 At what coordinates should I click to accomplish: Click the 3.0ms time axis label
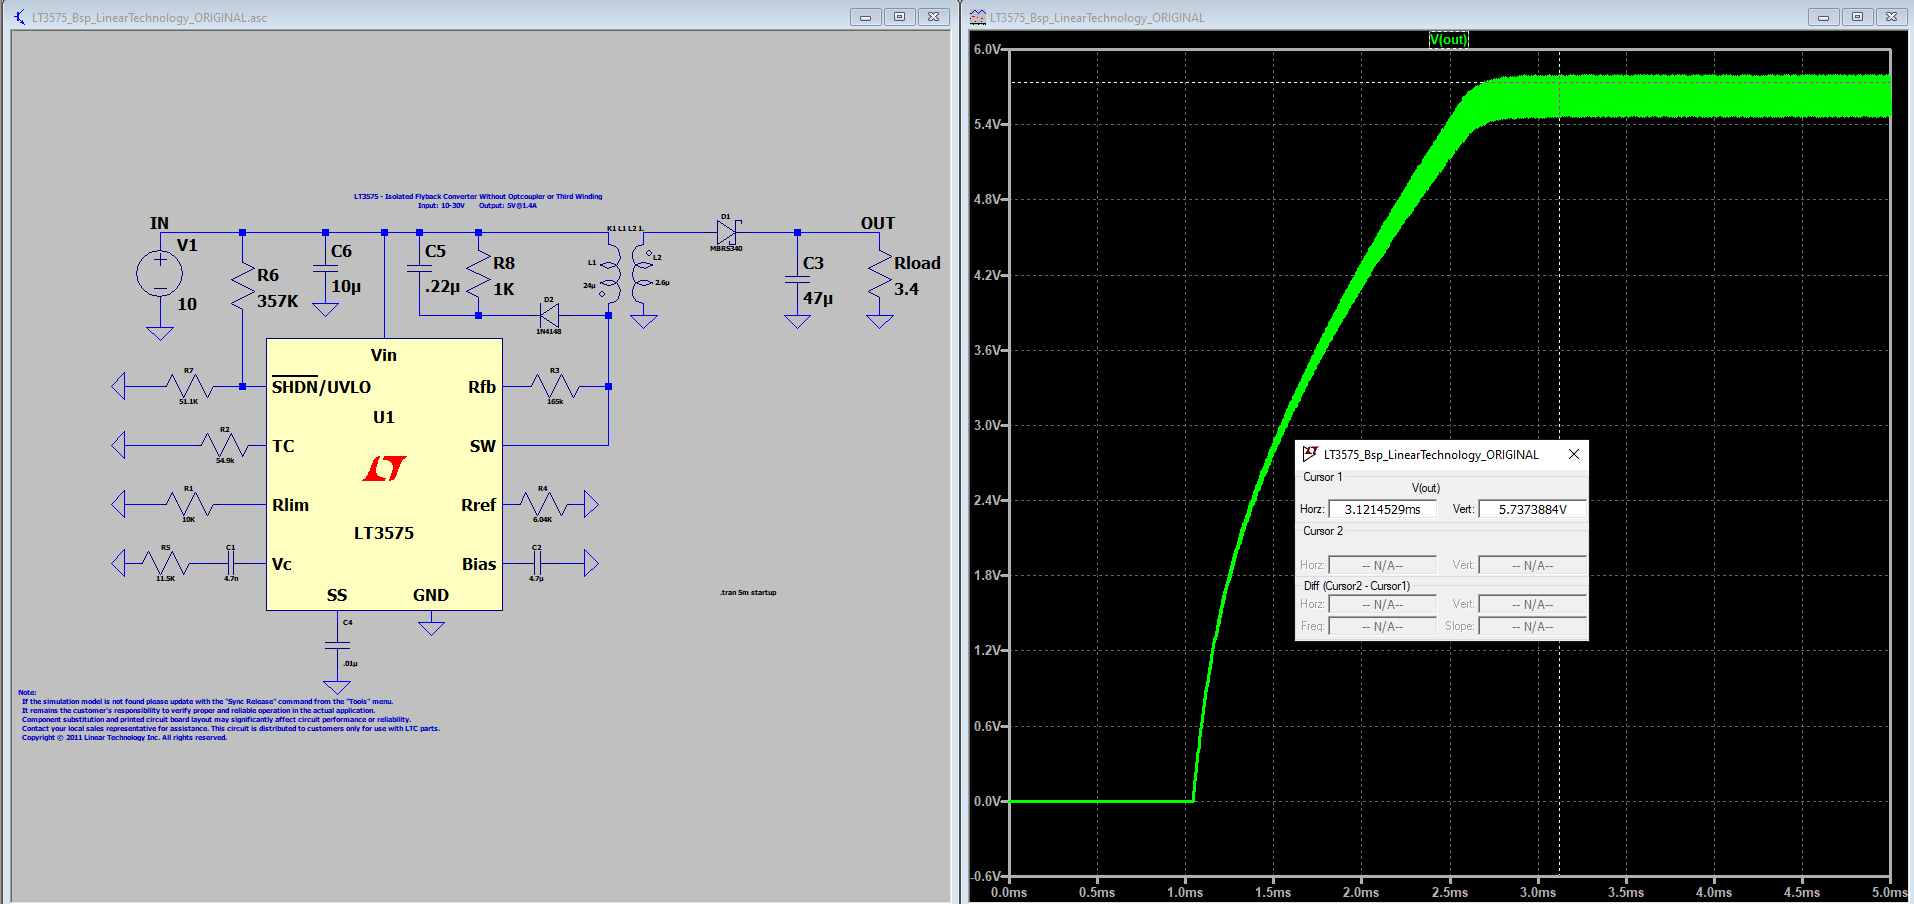click(1538, 892)
